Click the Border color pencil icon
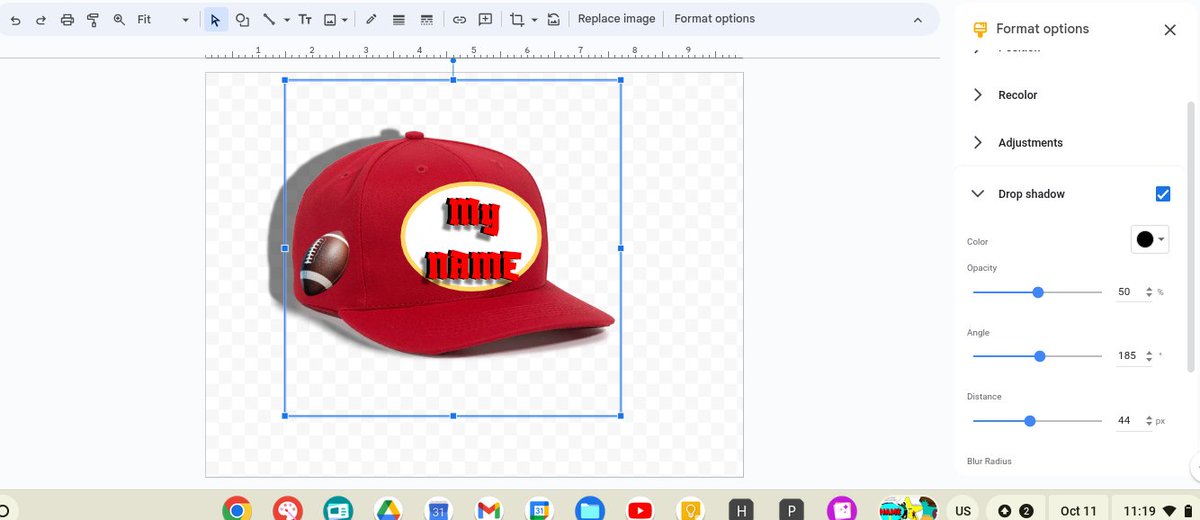1200x520 pixels. [371, 19]
